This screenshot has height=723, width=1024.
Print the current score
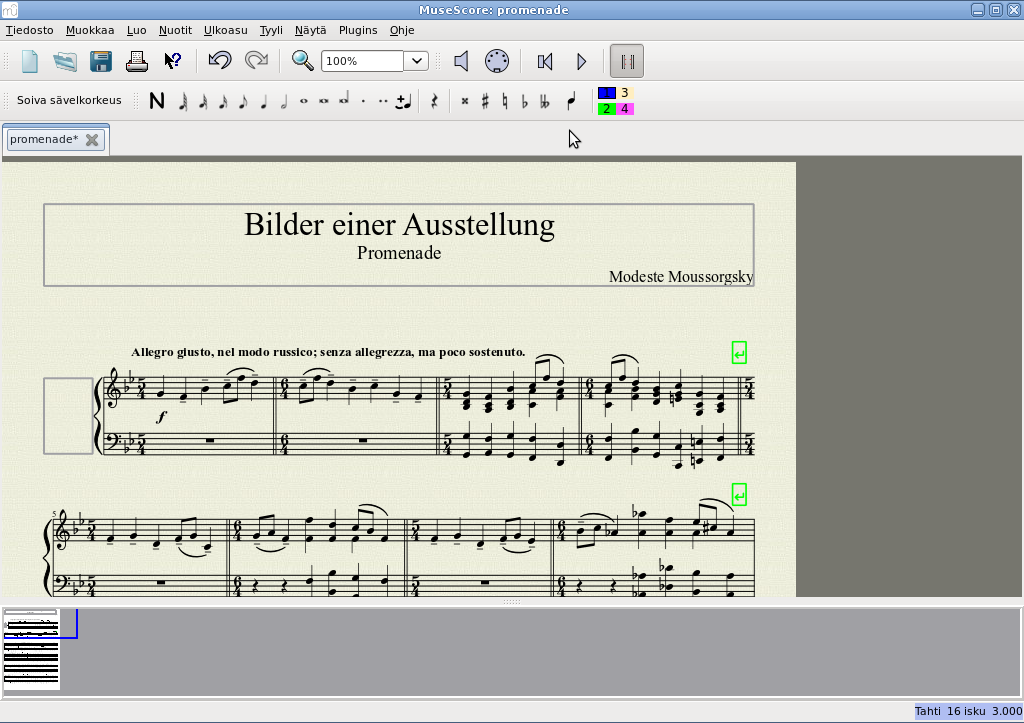tap(137, 61)
